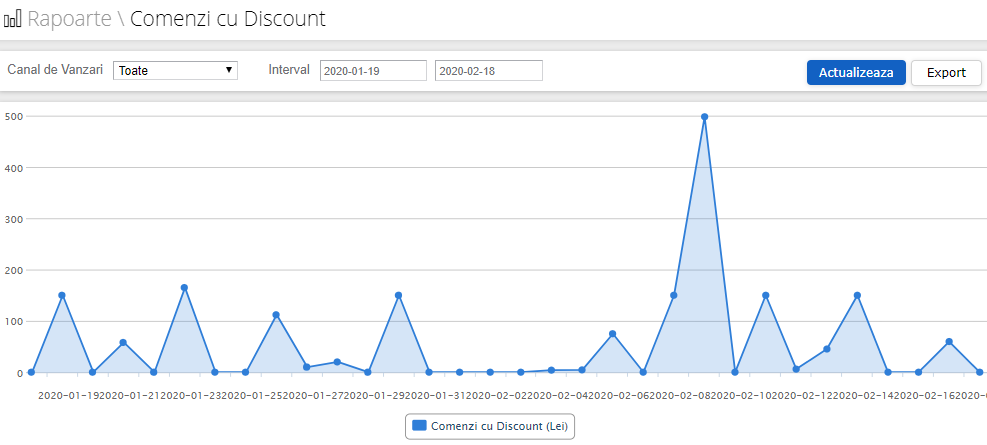This screenshot has height=445, width=987.
Task: Click the Comenzi cu Discount page title
Action: coord(227,19)
